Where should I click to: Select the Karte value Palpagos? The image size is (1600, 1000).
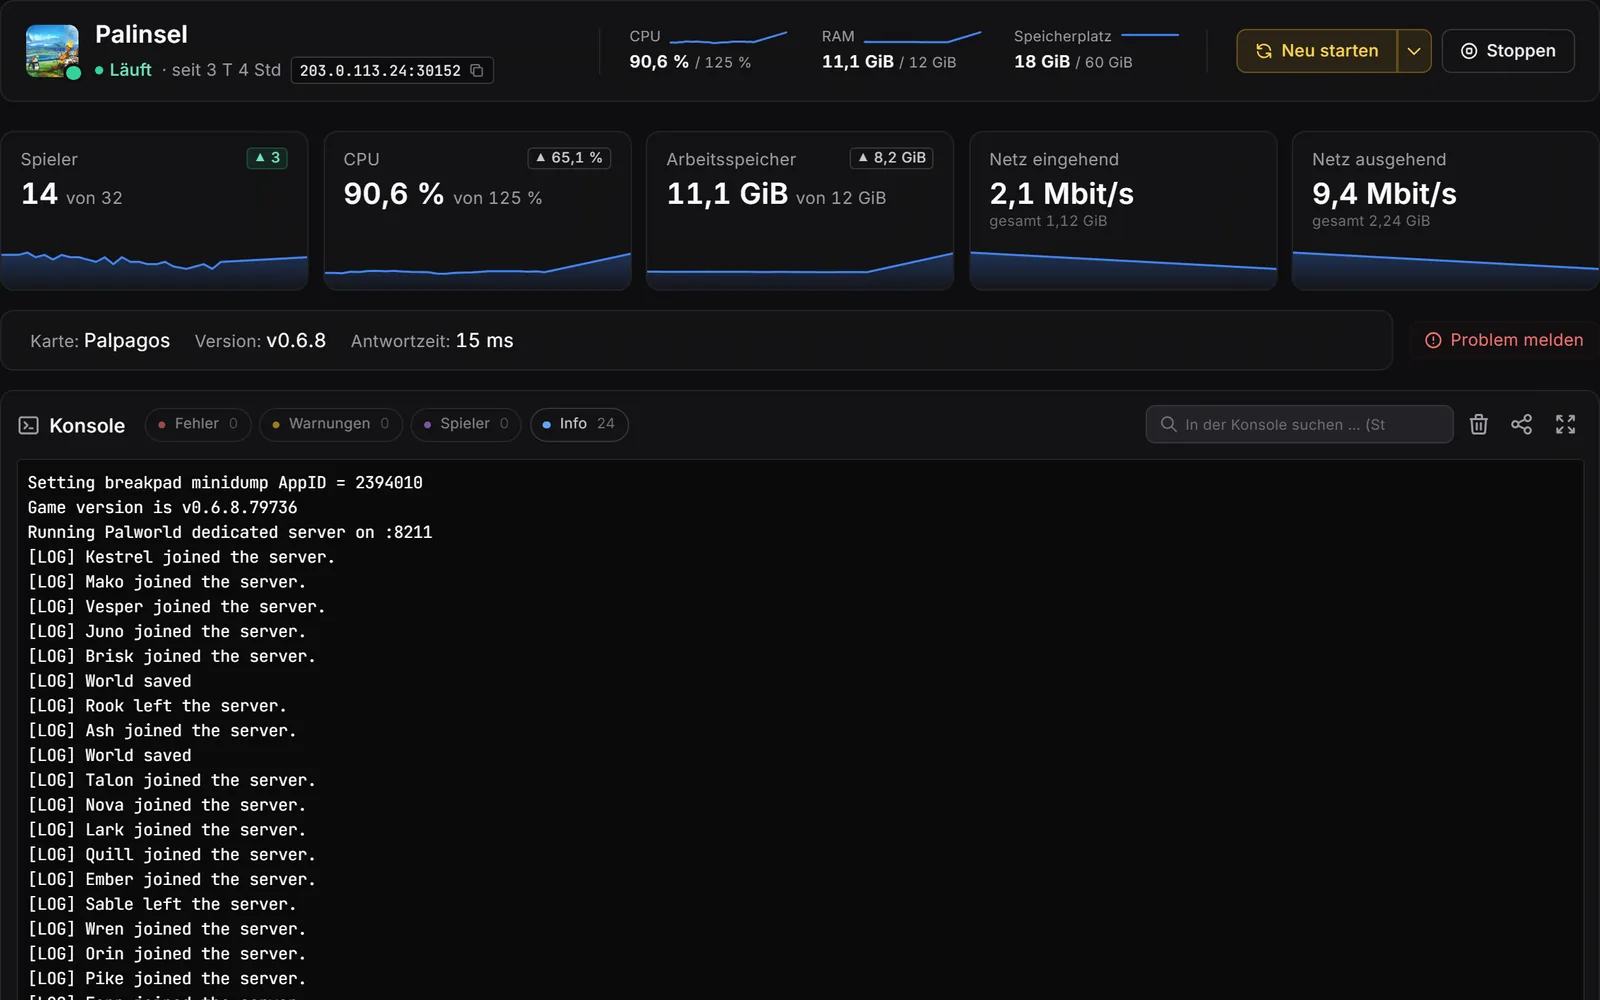click(127, 340)
